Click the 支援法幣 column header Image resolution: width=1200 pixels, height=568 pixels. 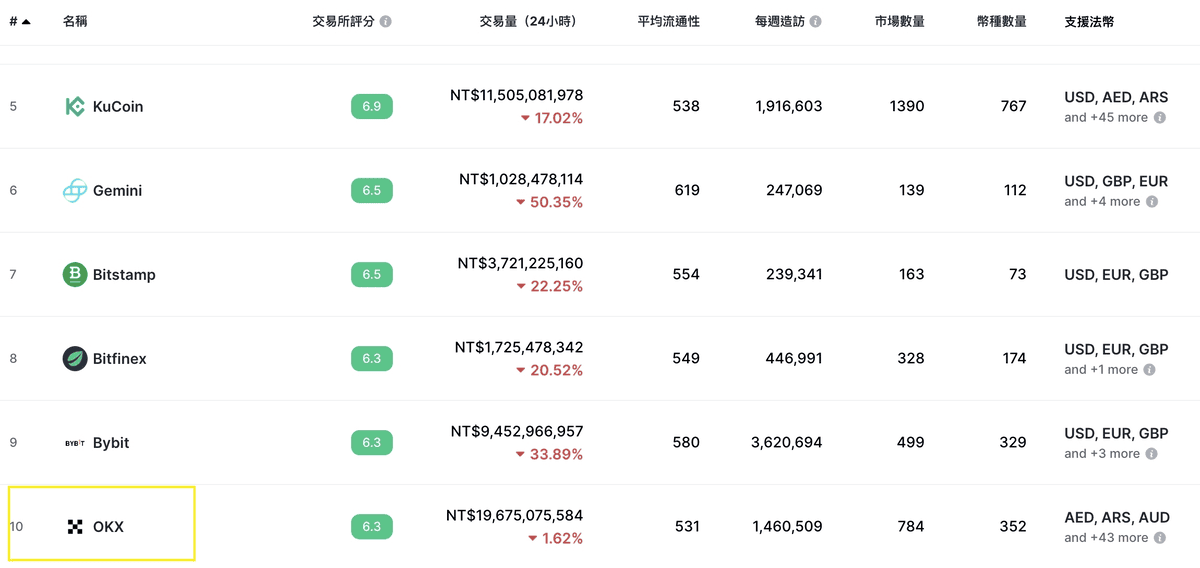point(1090,21)
